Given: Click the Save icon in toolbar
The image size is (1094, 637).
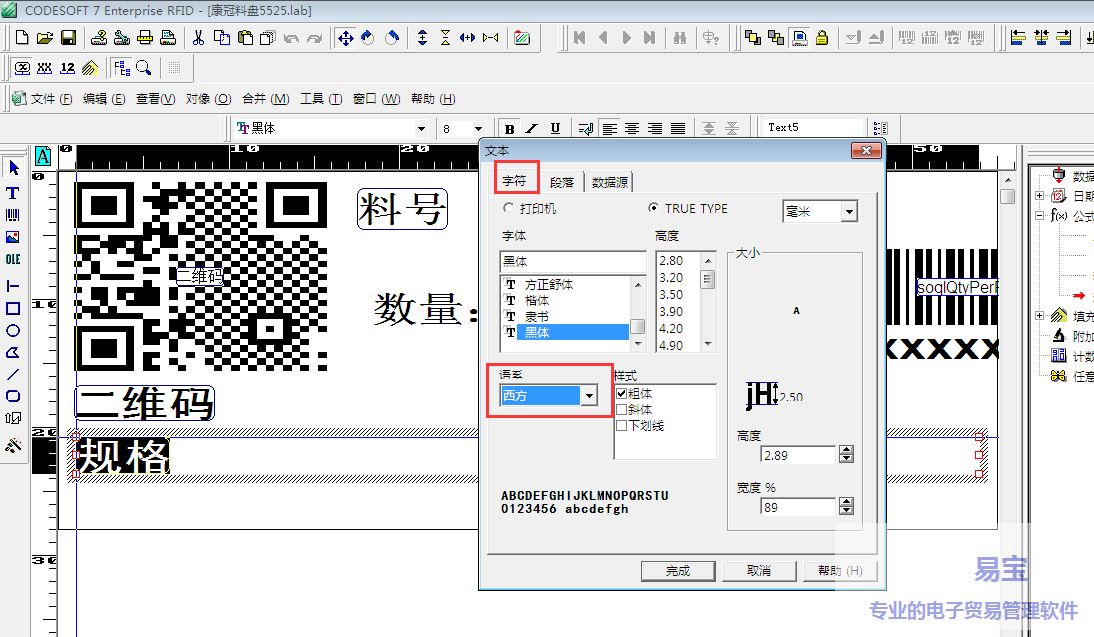Looking at the screenshot, I should [x=68, y=38].
